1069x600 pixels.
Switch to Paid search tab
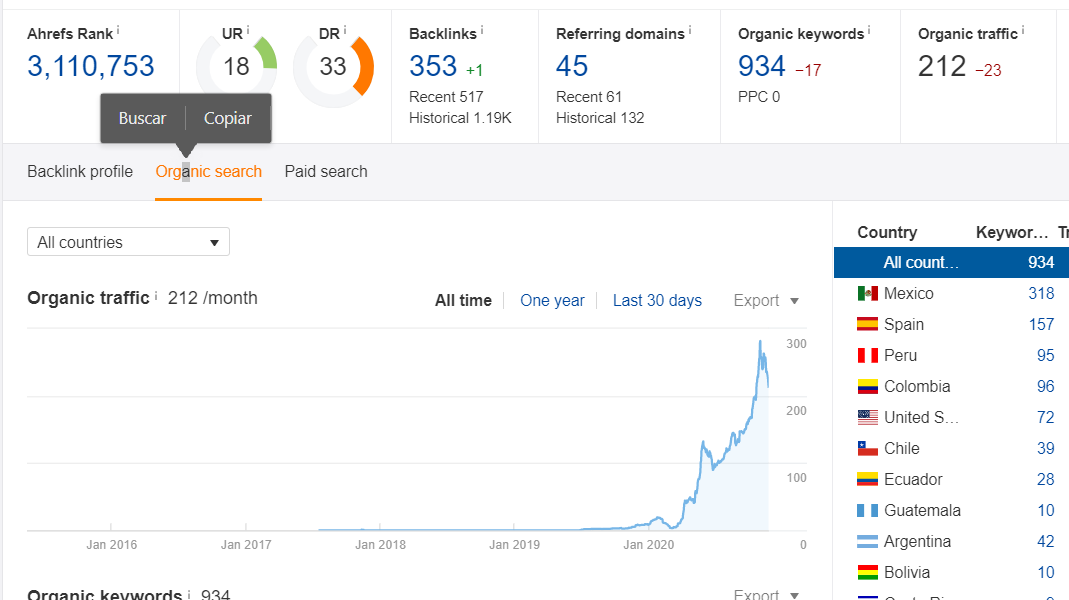coord(326,172)
